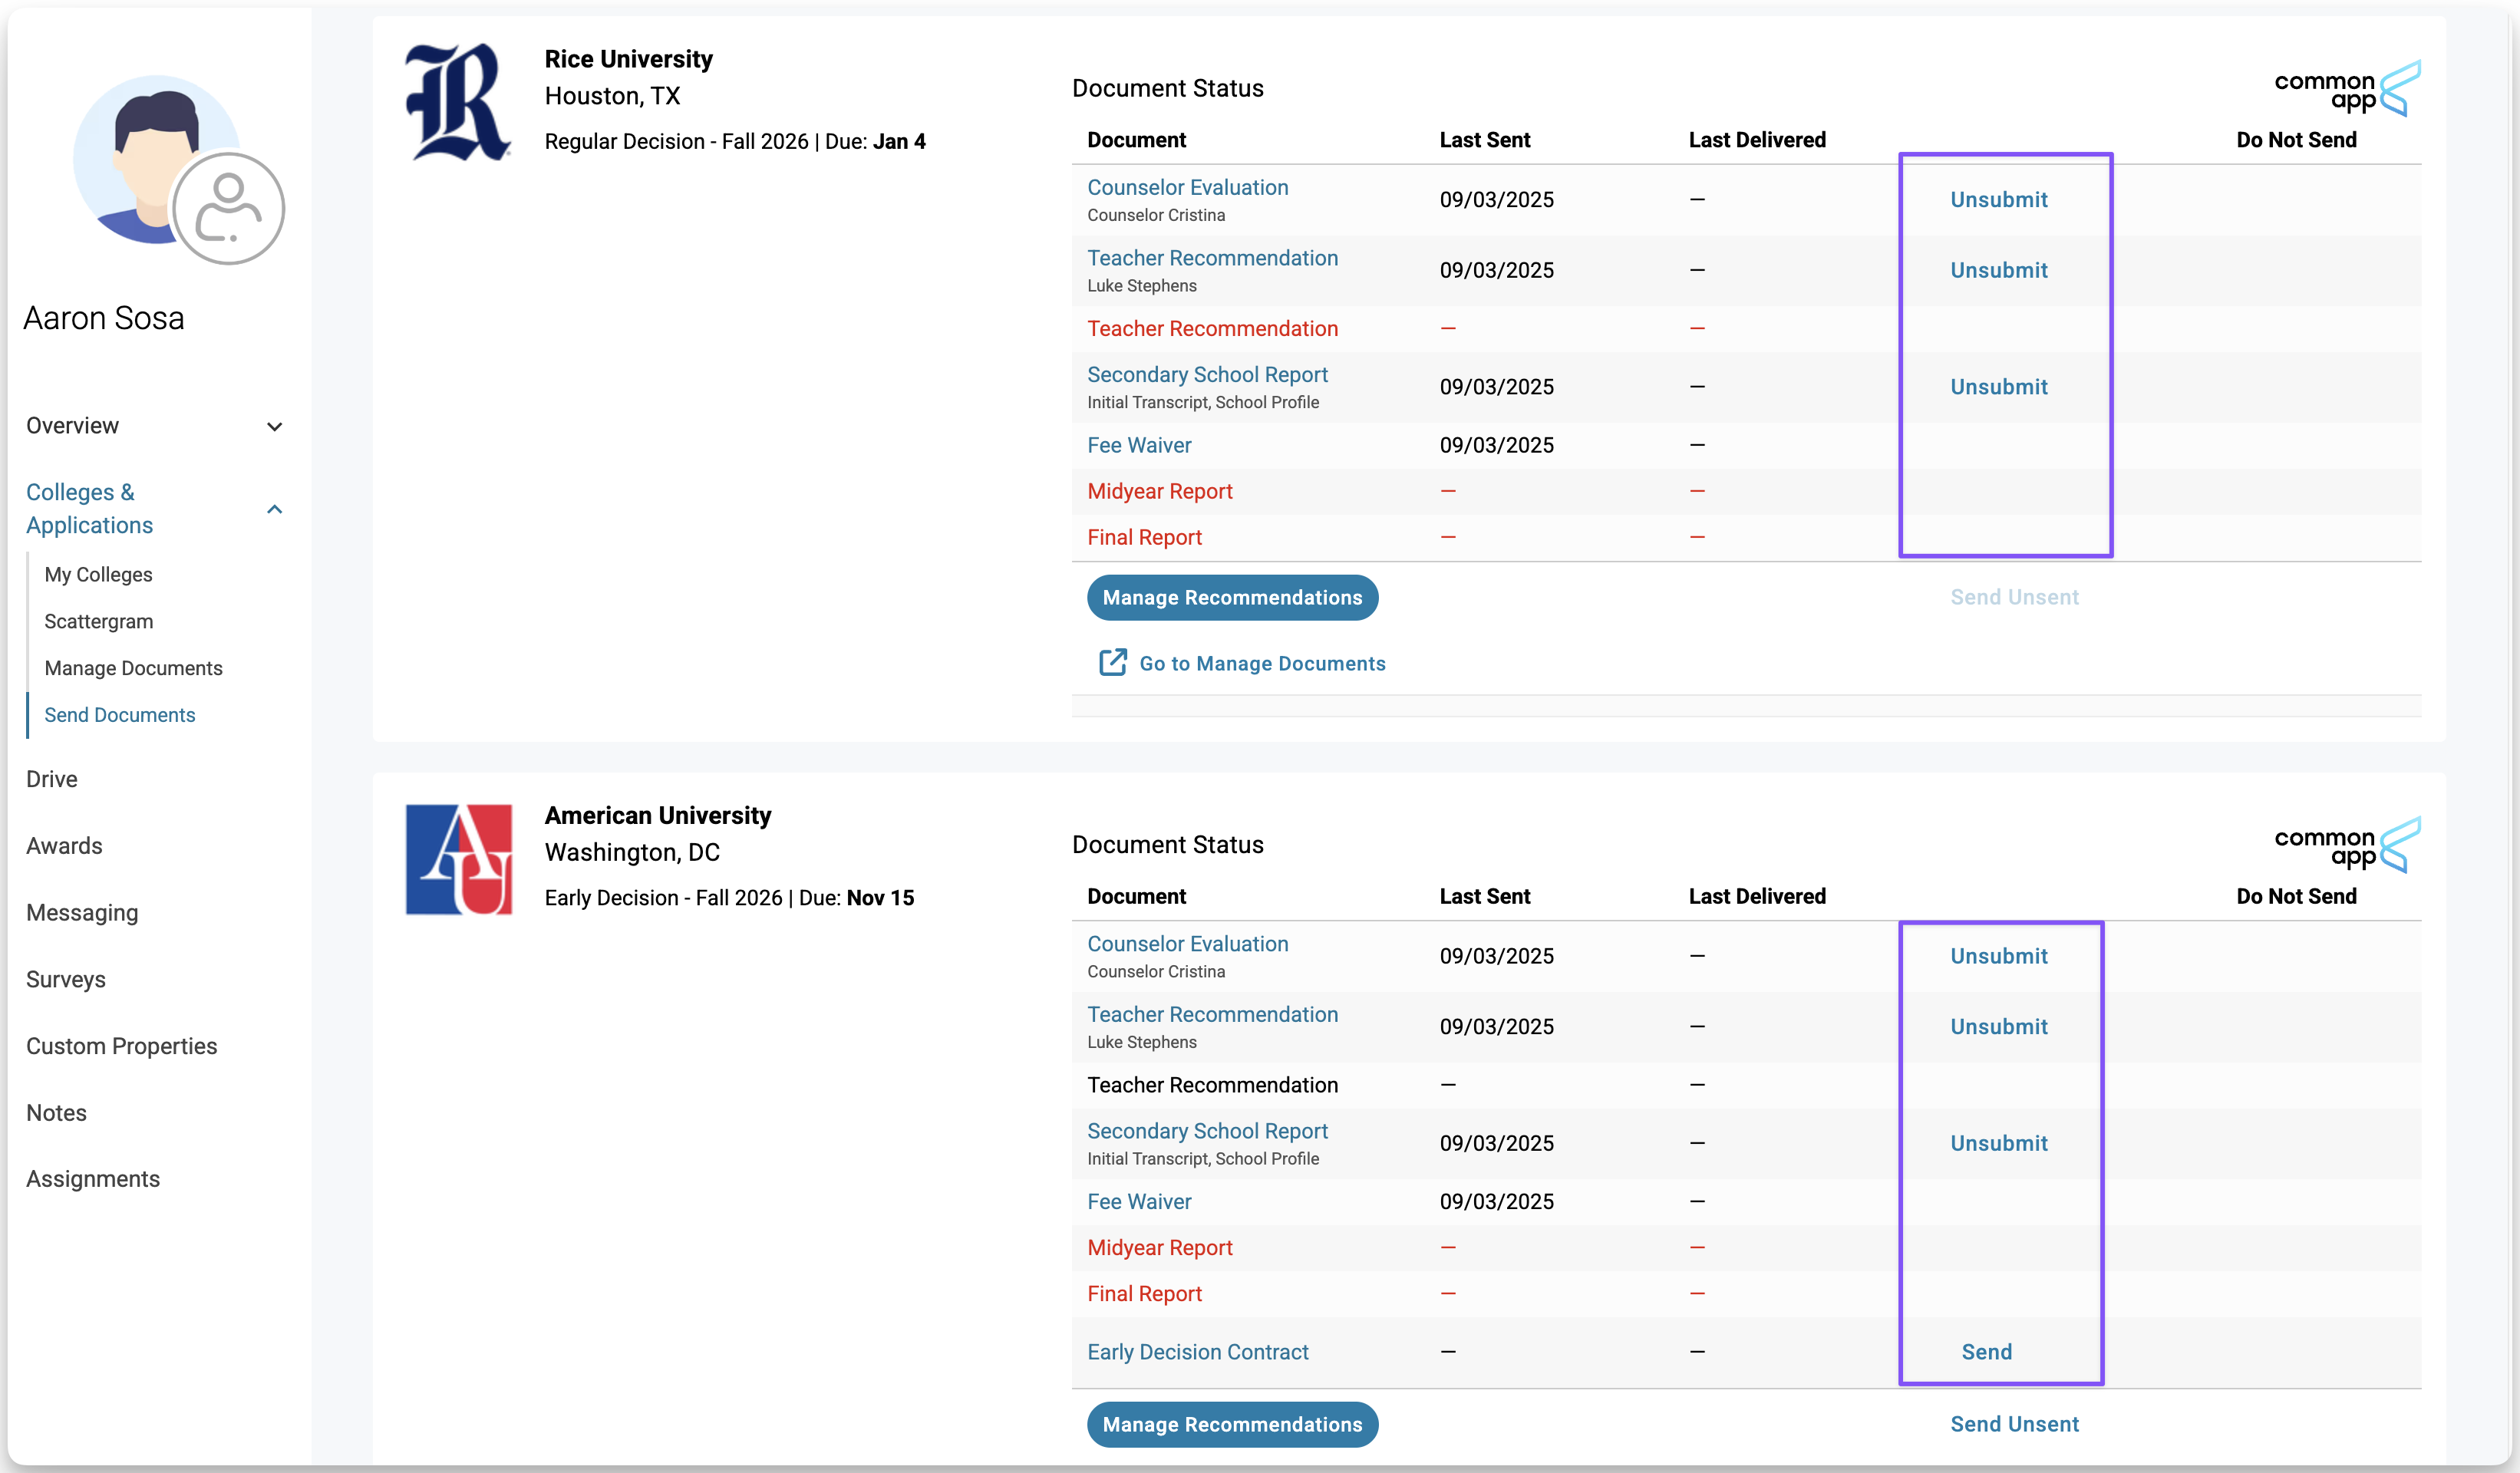Select Send Documents in the sidebar
Screen dimensions: 2520x1473
click(119, 715)
